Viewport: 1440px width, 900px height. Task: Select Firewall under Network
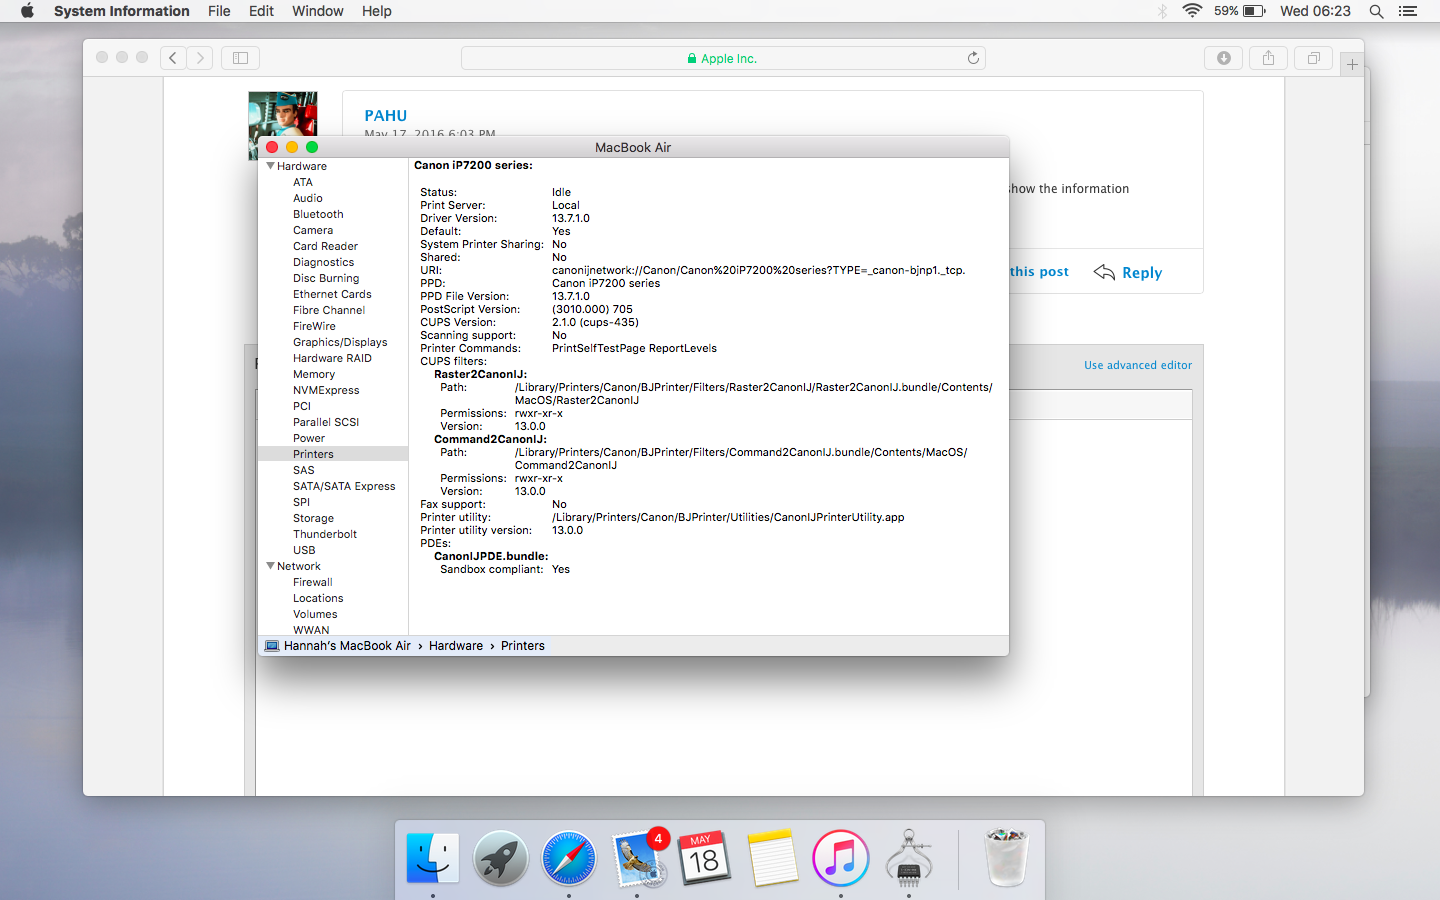(313, 582)
